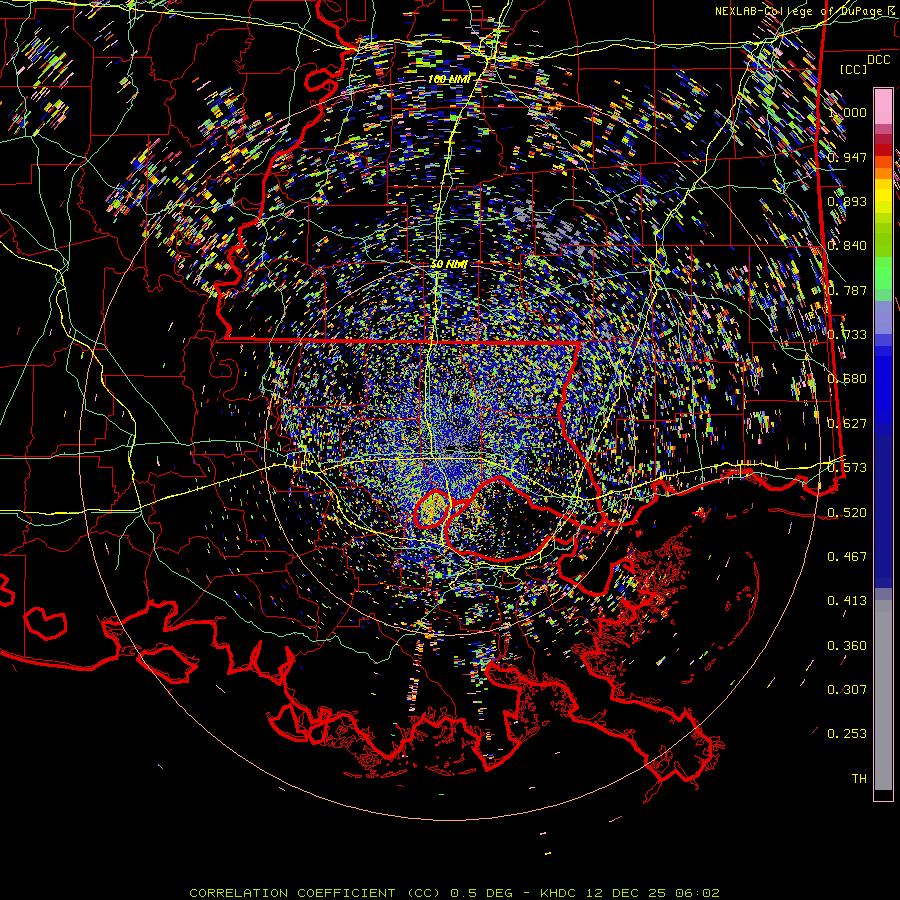Click the bottom CORRELATION COEFFICIENT caption
The width and height of the screenshot is (900, 900).
[454, 893]
